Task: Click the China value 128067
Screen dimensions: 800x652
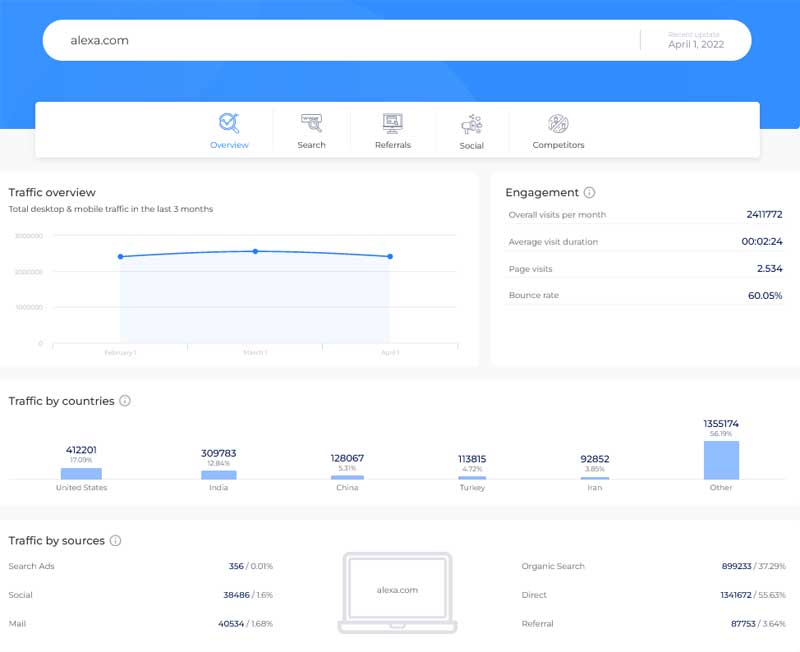Action: [x=347, y=458]
